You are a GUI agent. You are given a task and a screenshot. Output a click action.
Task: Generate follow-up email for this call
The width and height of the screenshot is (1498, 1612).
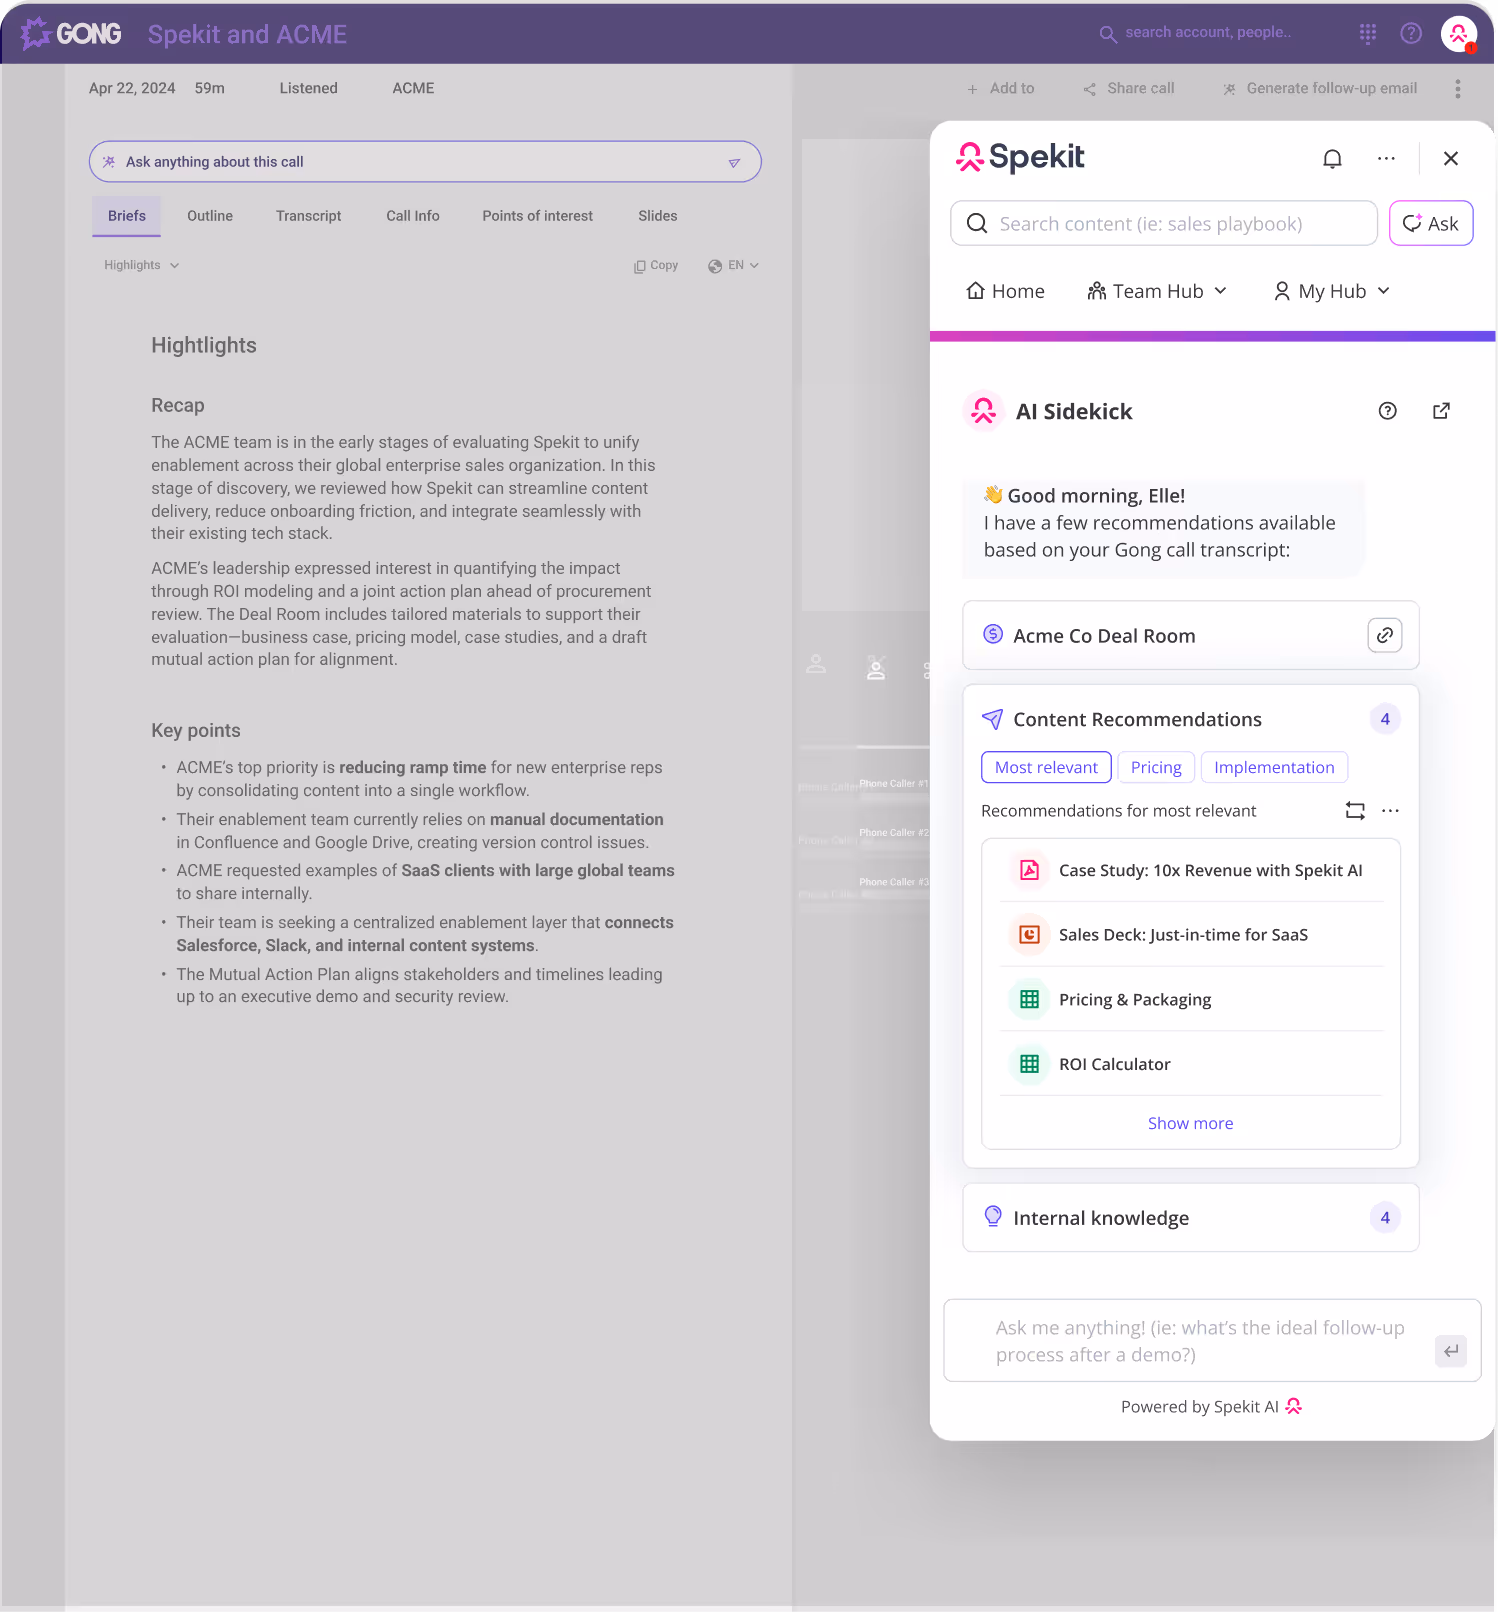point(1320,88)
